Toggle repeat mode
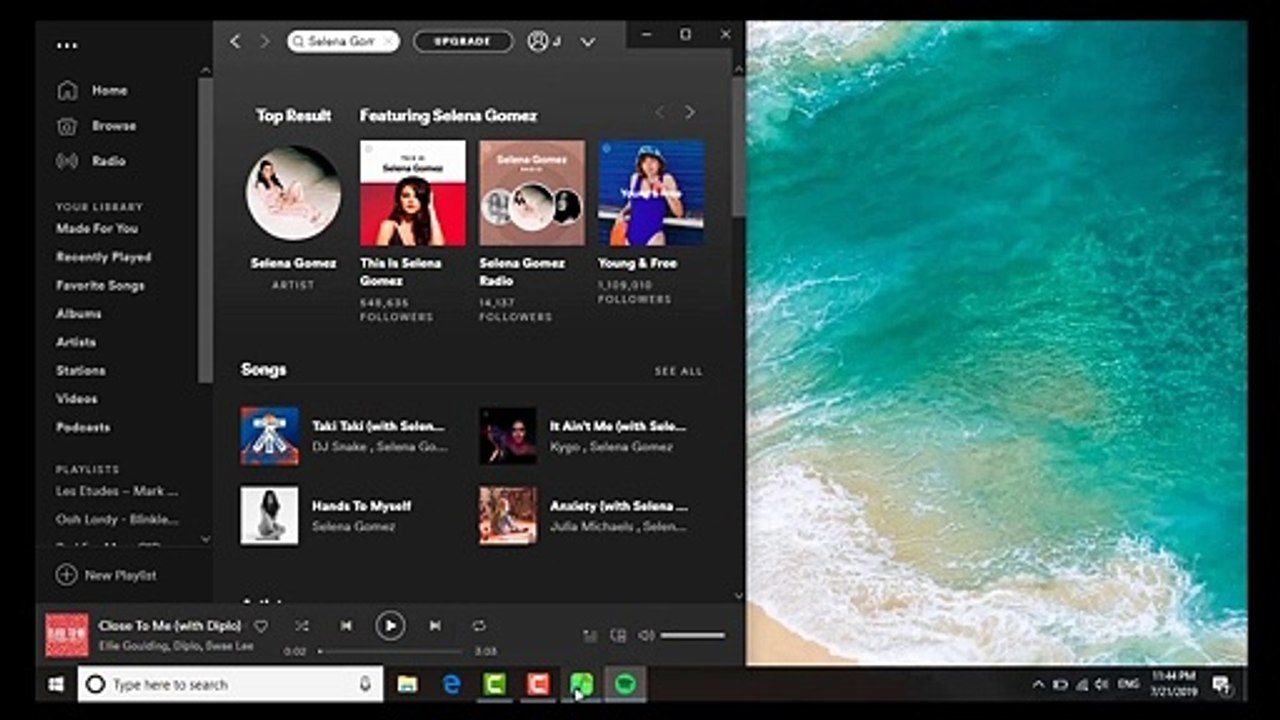Viewport: 1280px width, 720px height. [479, 626]
